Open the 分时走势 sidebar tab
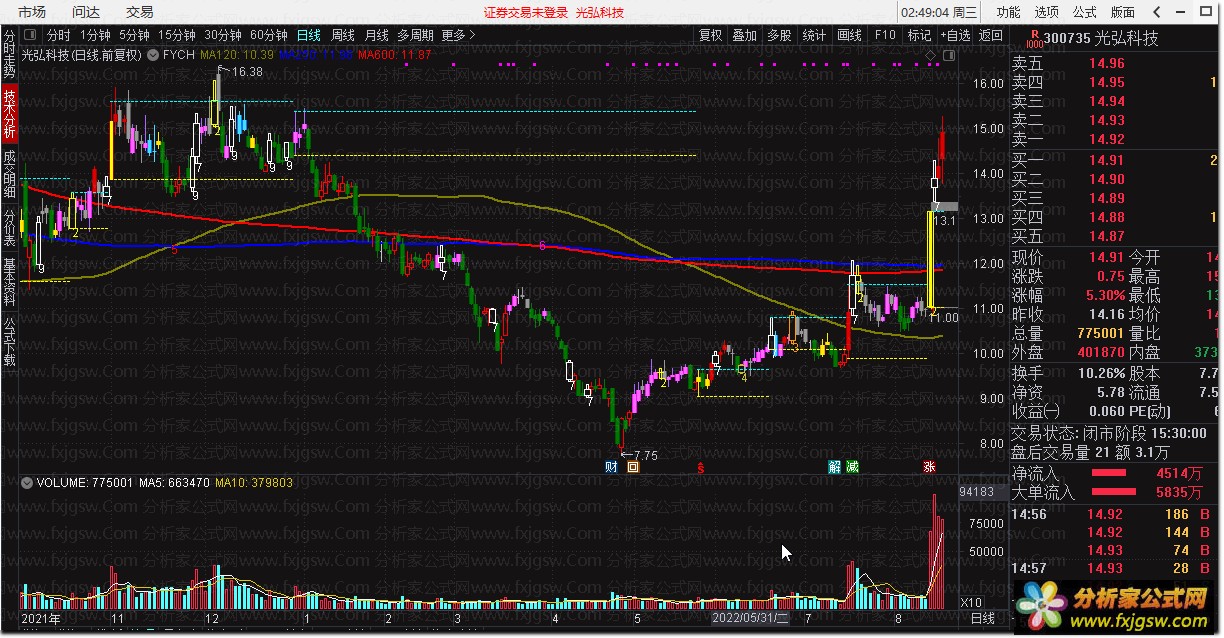The width and height of the screenshot is (1224, 638). pos(9,56)
